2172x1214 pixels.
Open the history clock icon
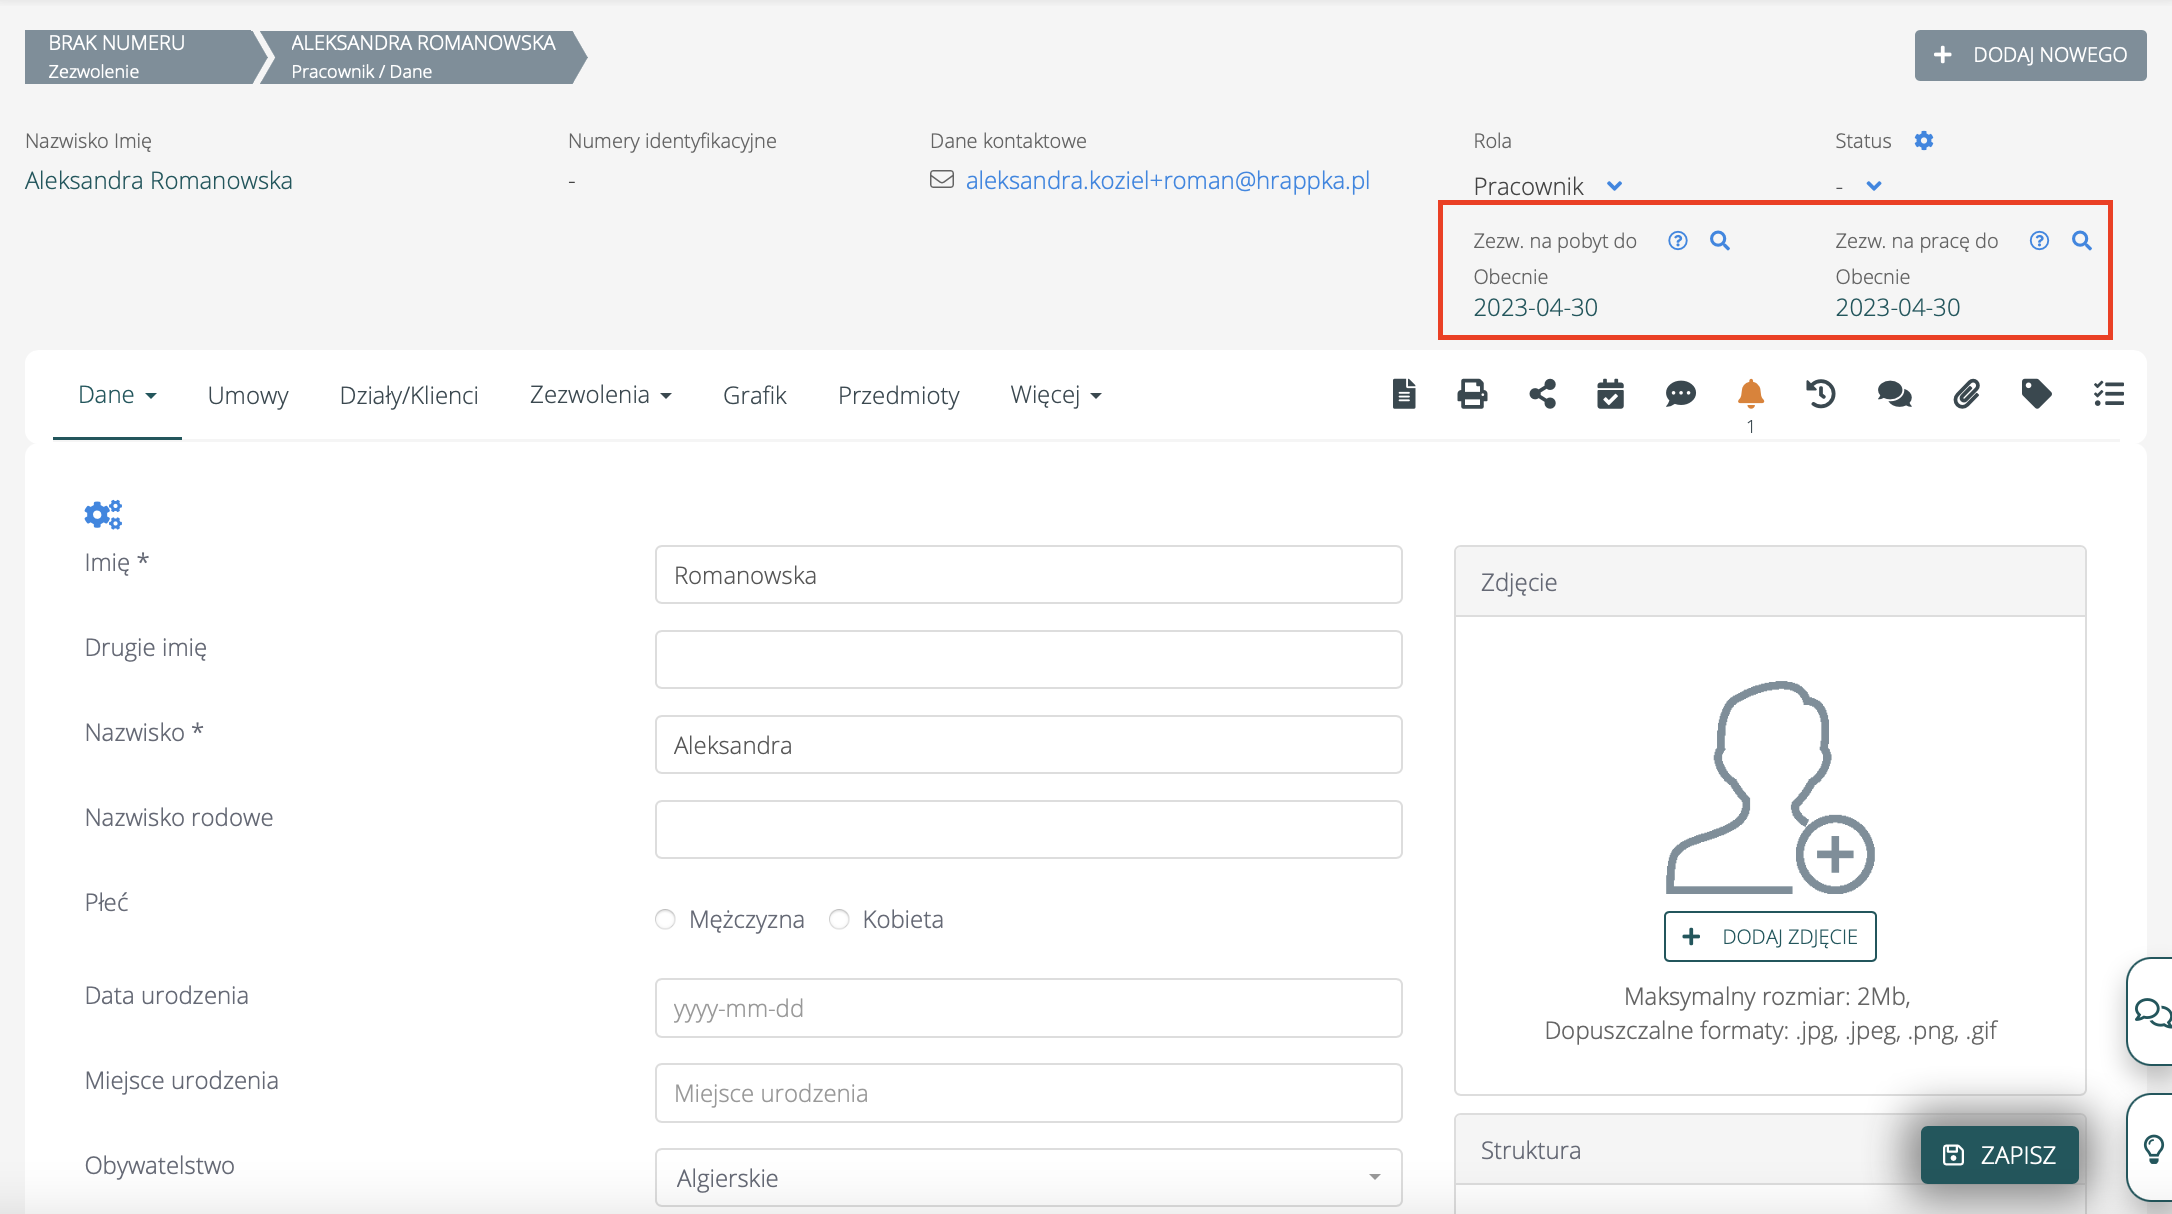(1820, 394)
